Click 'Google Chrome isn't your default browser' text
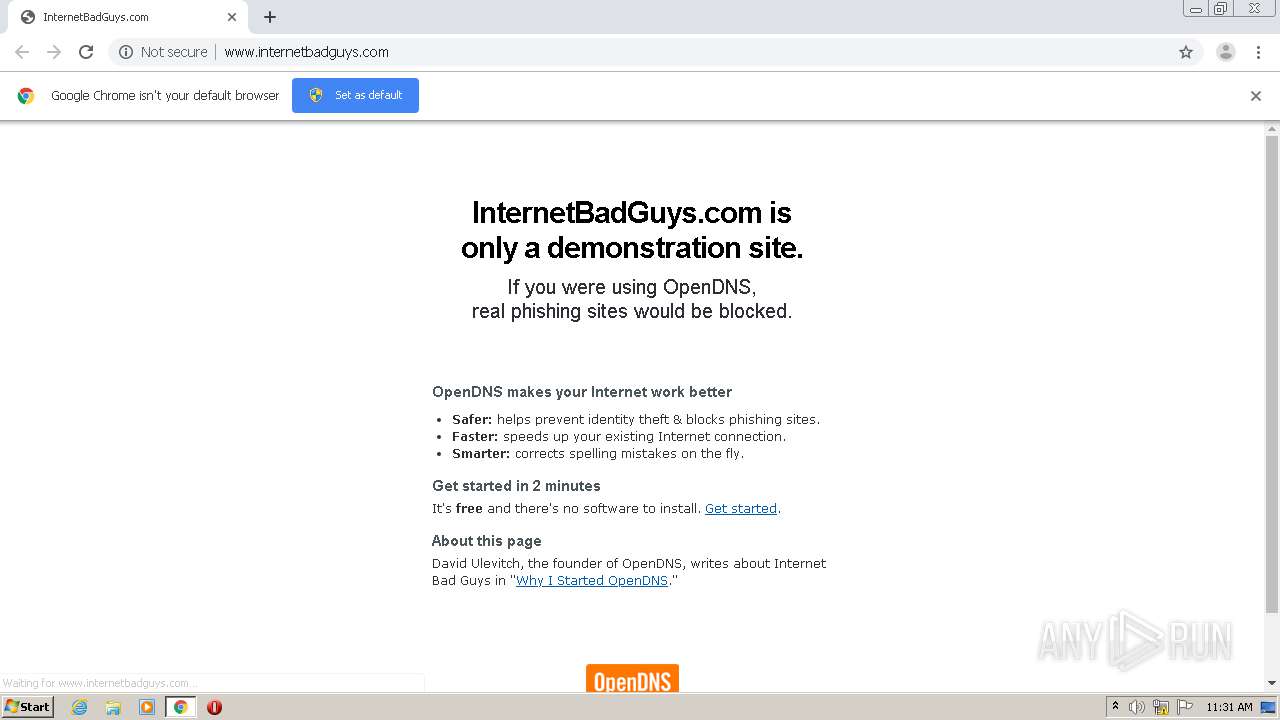 click(x=165, y=96)
